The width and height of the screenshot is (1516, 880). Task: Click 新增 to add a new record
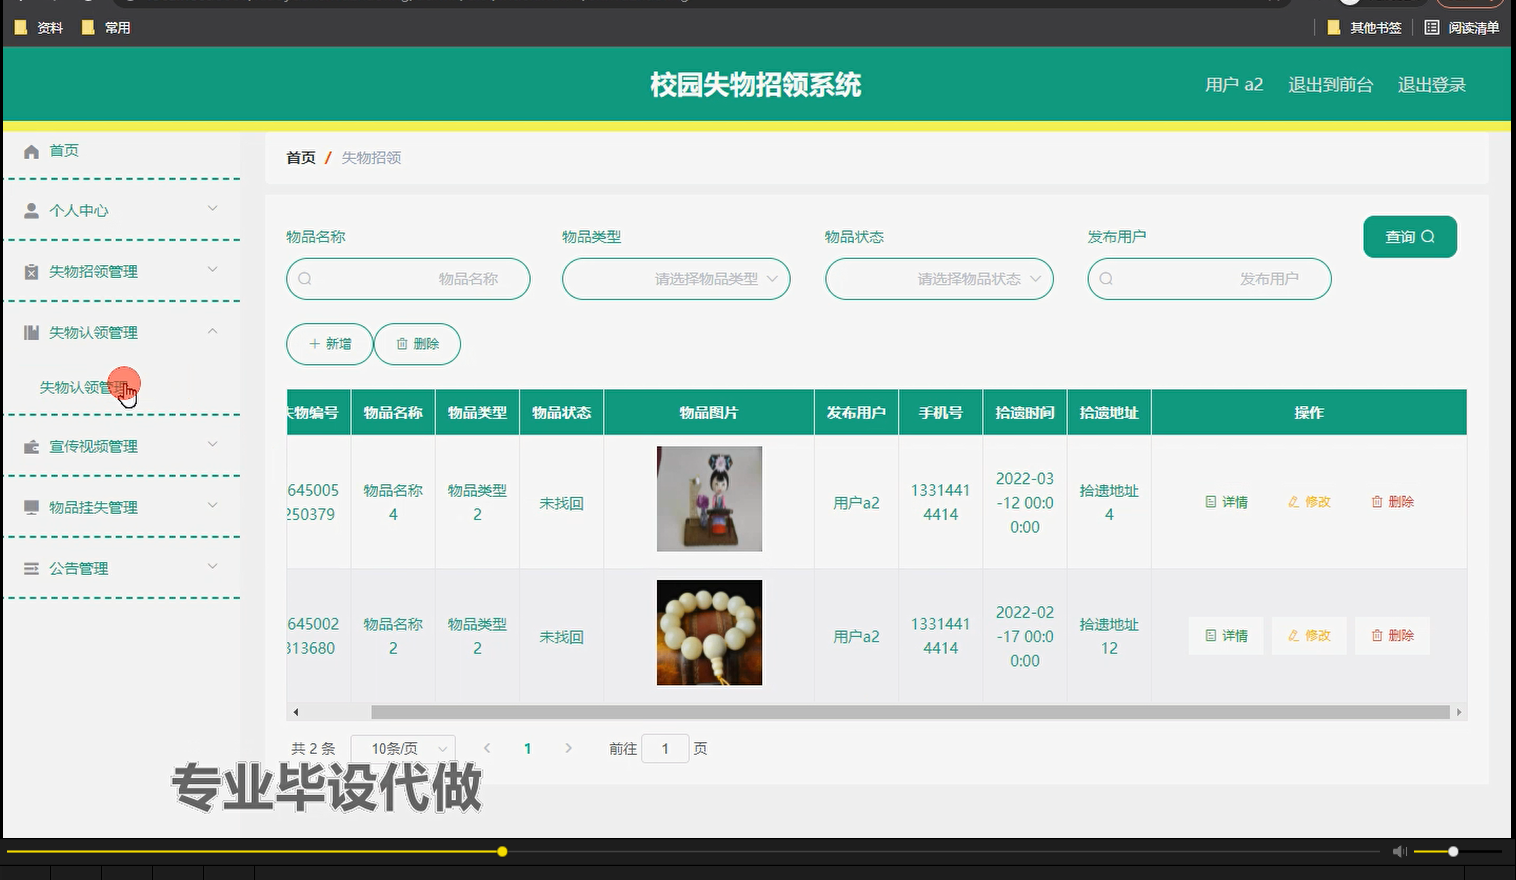pyautogui.click(x=329, y=343)
